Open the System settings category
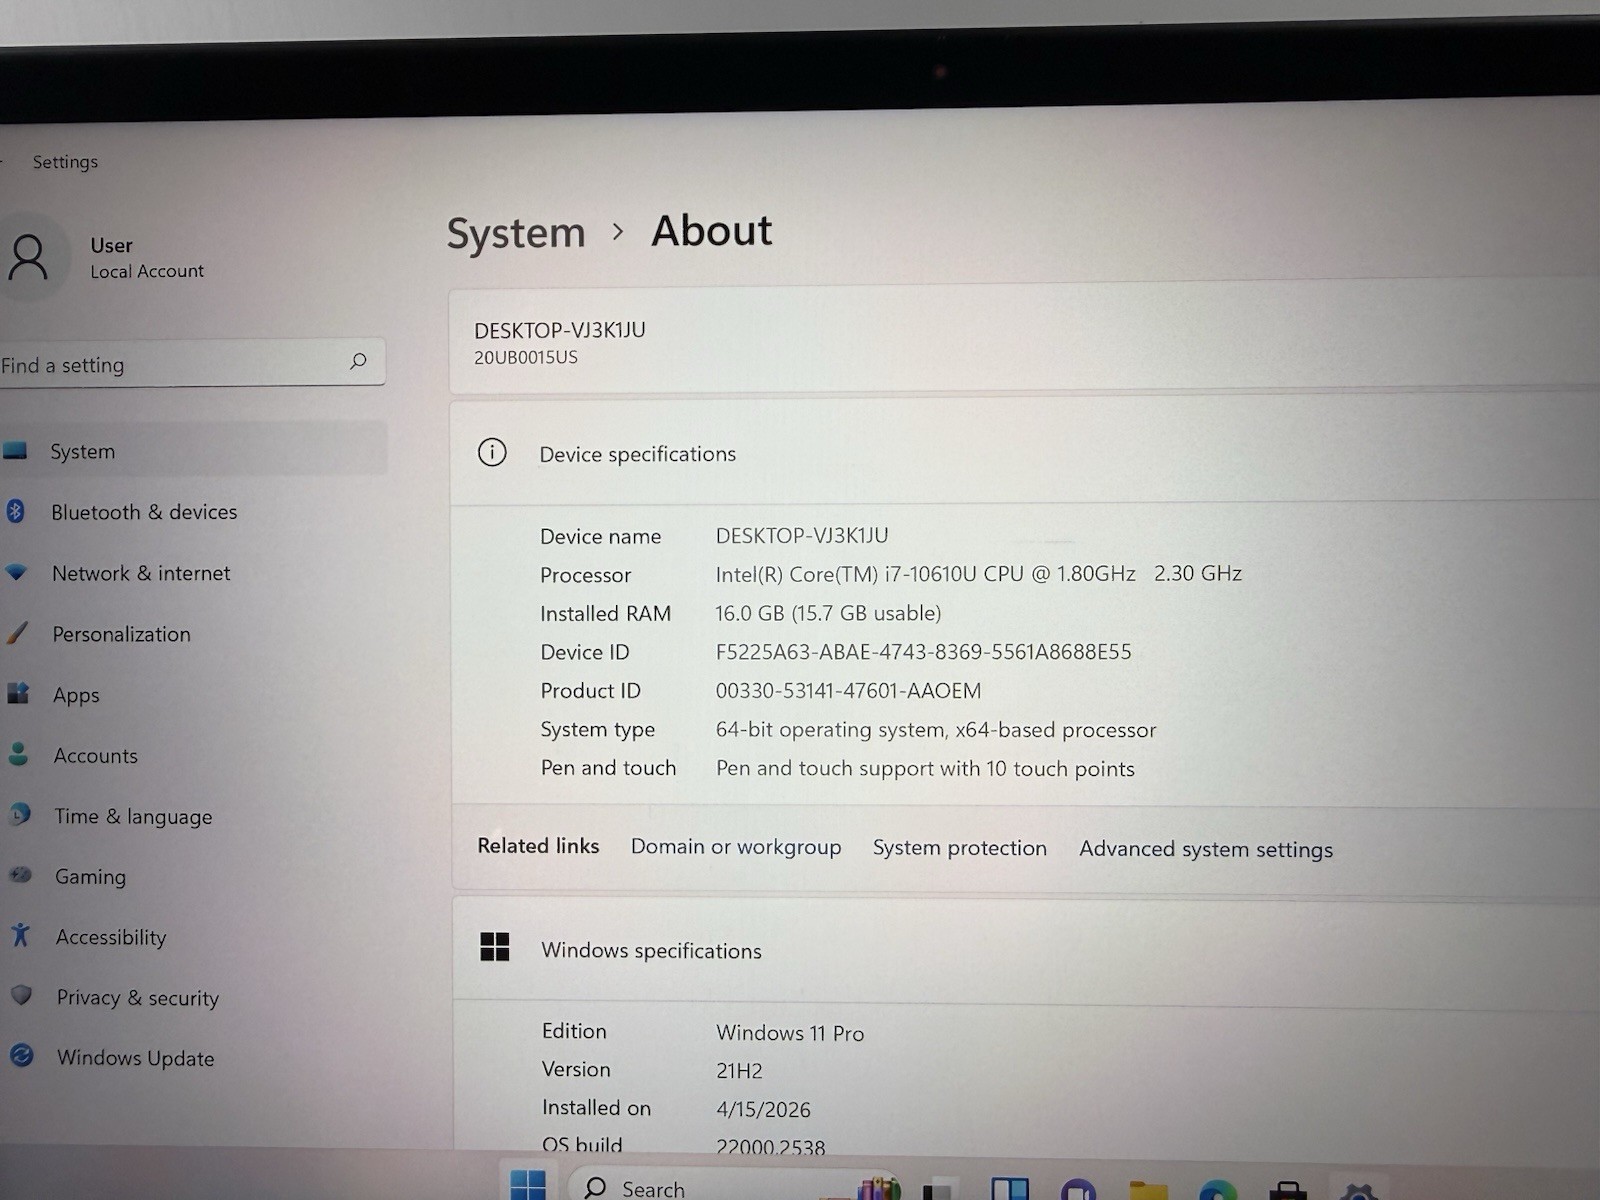1600x1200 pixels. (x=192, y=450)
